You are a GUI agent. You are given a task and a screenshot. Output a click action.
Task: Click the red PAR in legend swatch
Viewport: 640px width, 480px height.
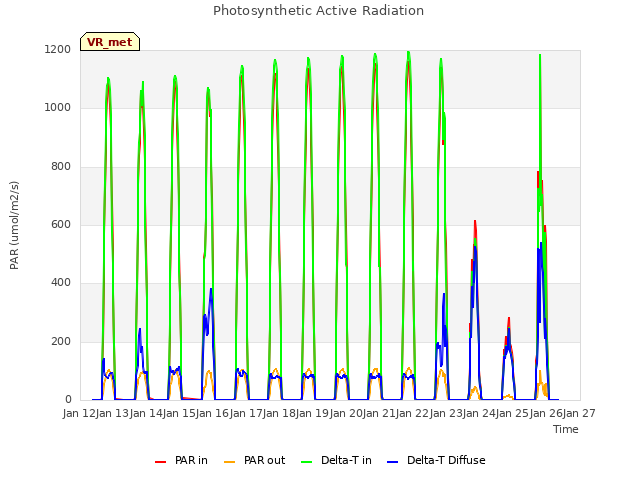(160, 462)
